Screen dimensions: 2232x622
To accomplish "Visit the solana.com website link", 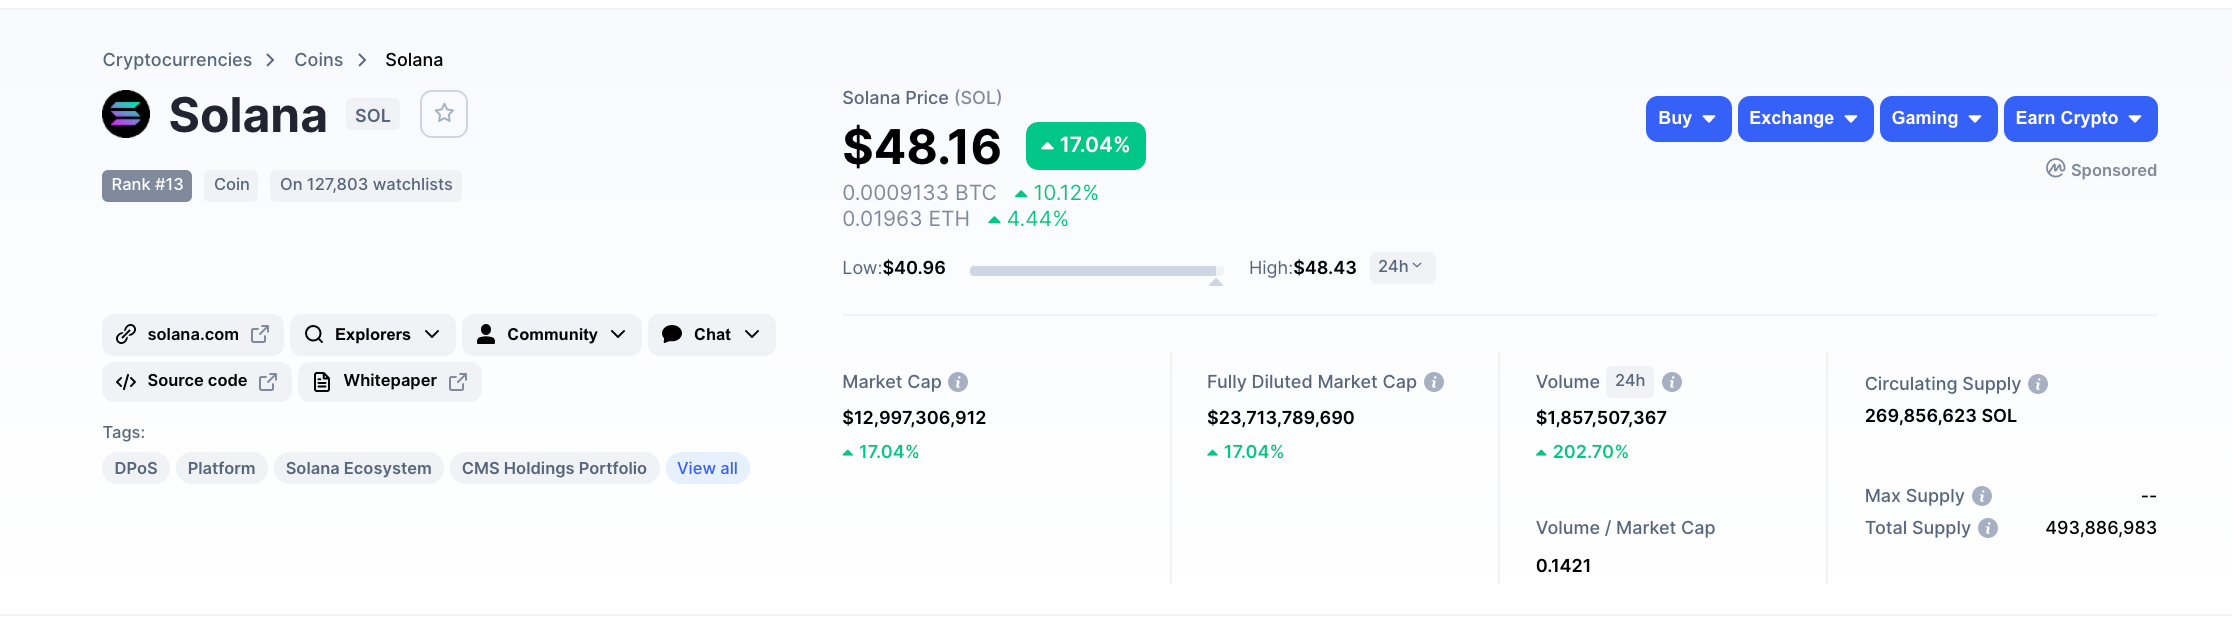I will [x=192, y=334].
